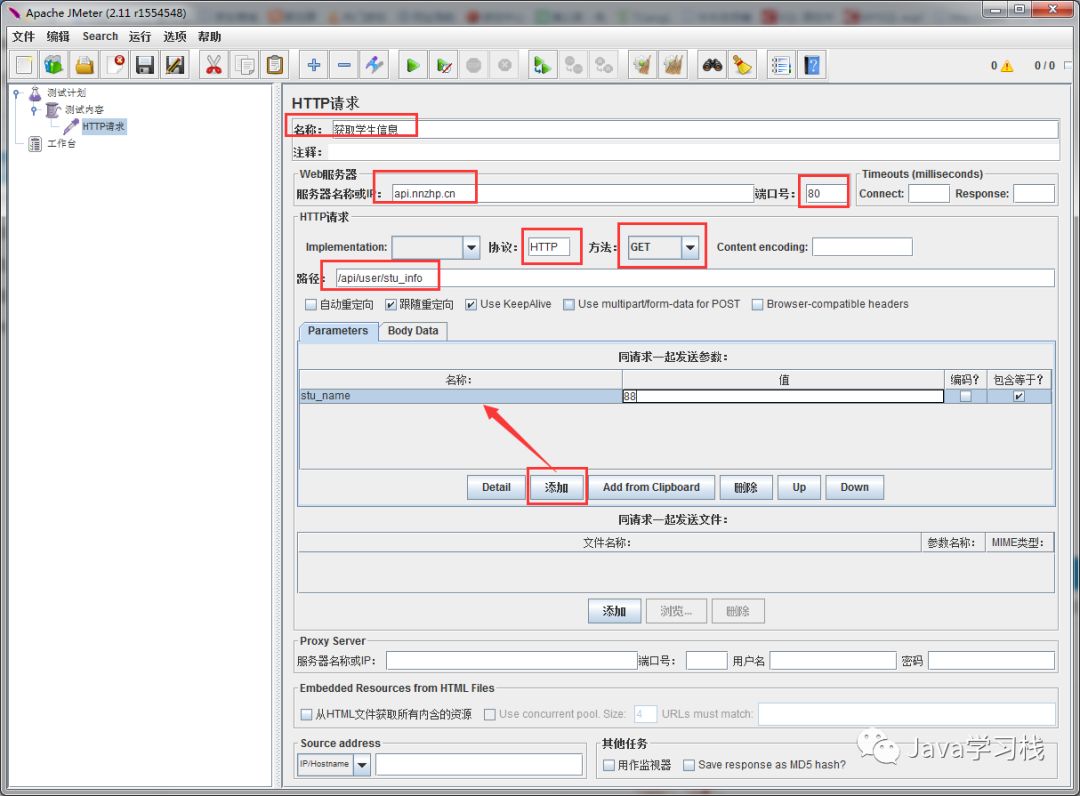Click the New test plan toolbar icon
1080x796 pixels.
coord(24,65)
